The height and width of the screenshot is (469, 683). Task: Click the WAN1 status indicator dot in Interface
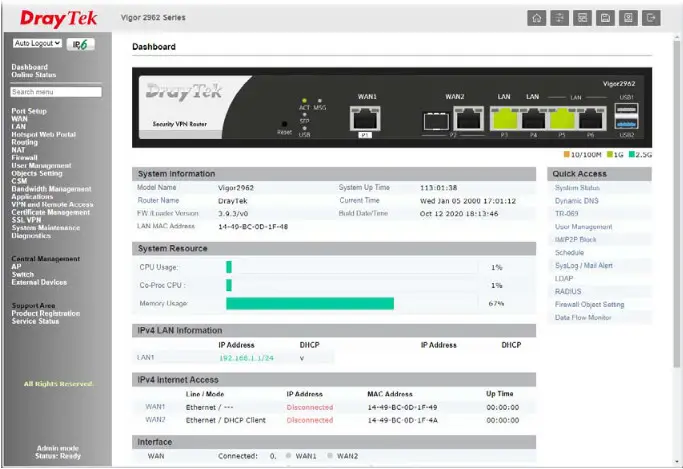(288, 456)
